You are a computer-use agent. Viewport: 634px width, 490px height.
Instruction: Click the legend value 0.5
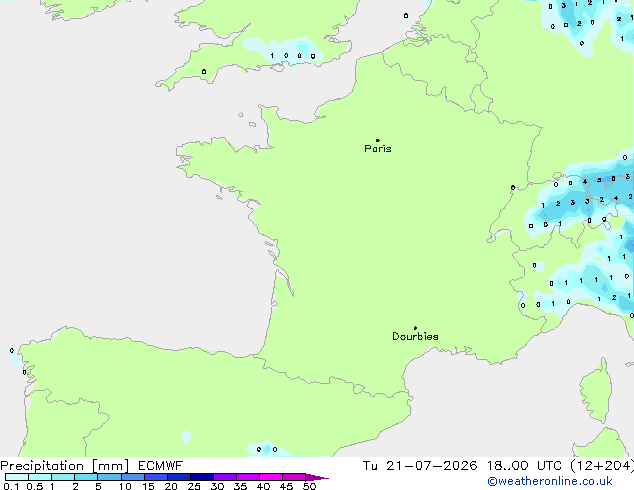click(35, 486)
